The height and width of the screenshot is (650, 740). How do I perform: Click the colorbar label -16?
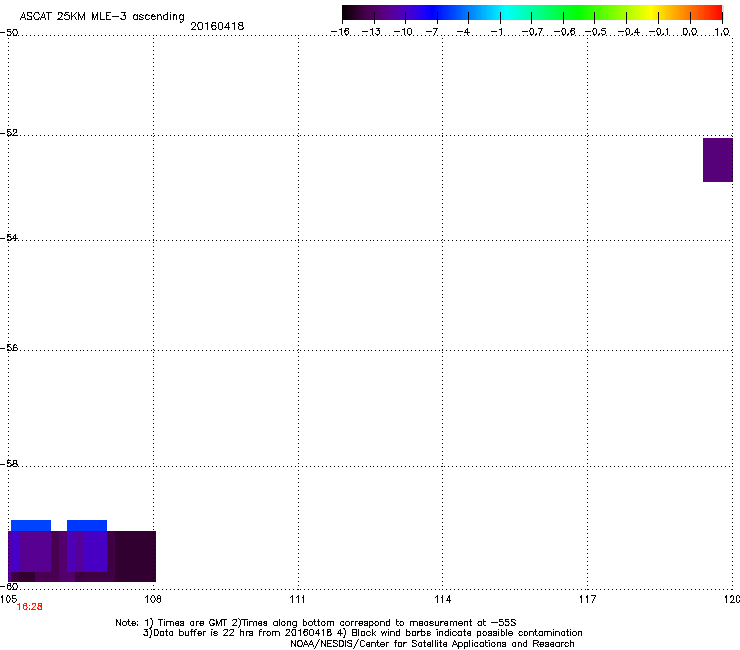pyautogui.click(x=340, y=32)
